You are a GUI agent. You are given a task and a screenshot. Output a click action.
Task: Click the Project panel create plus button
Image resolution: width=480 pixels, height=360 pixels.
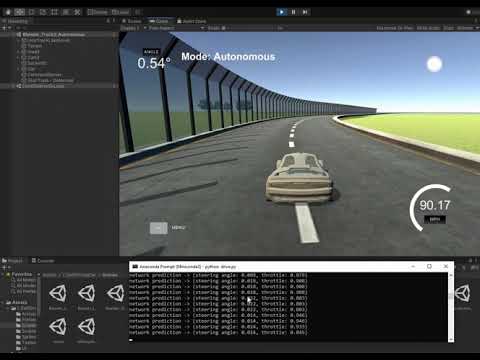tap(5, 267)
